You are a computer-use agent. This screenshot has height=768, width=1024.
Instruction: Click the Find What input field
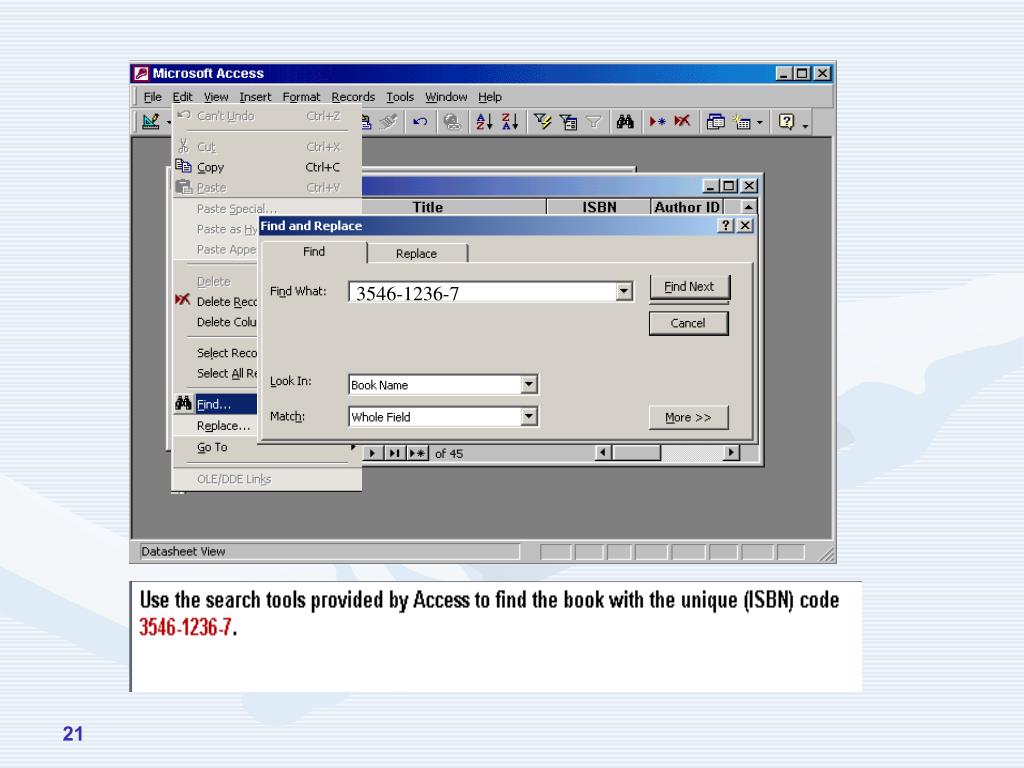pos(482,293)
